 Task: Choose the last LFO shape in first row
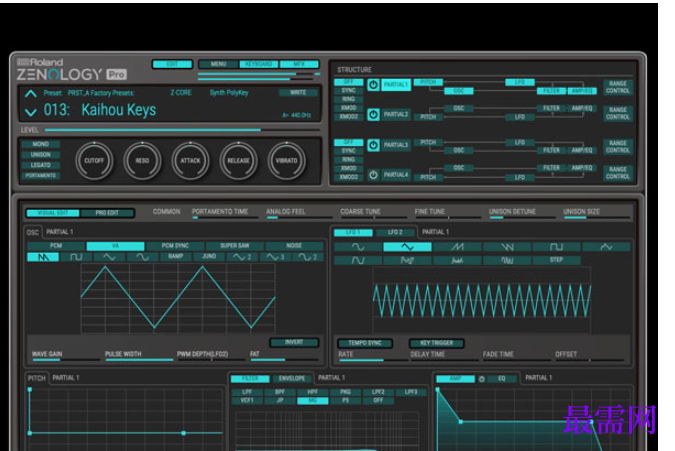coord(606,247)
